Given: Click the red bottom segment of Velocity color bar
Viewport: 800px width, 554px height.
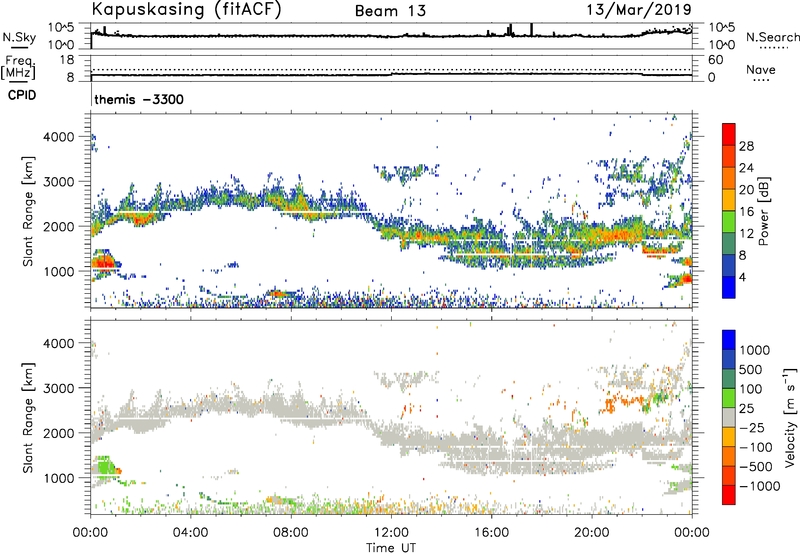Looking at the screenshot, I should click(729, 495).
